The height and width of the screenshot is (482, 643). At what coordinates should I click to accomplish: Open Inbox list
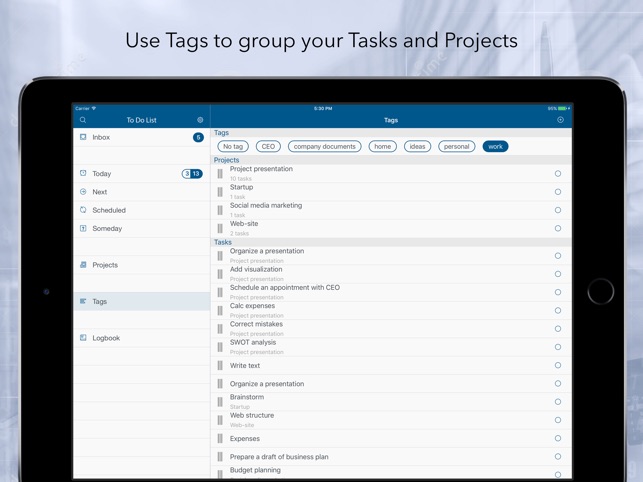(142, 137)
